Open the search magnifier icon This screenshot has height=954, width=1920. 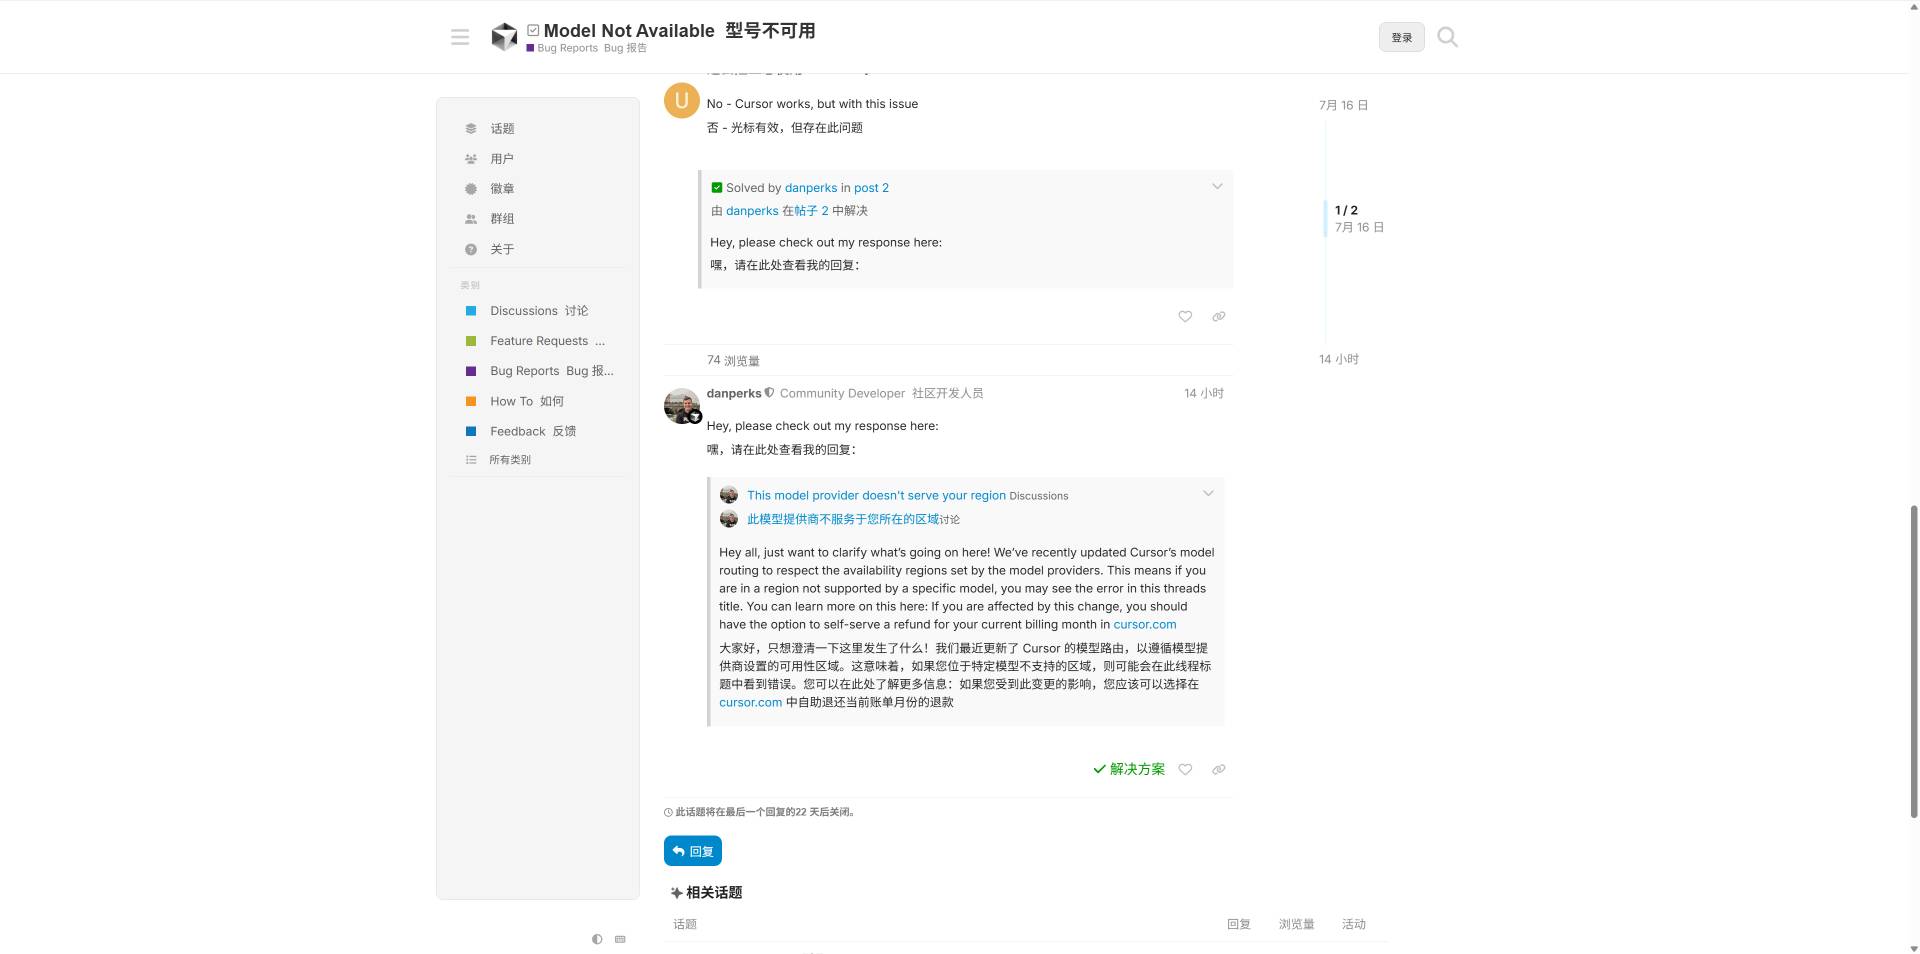pyautogui.click(x=1447, y=37)
